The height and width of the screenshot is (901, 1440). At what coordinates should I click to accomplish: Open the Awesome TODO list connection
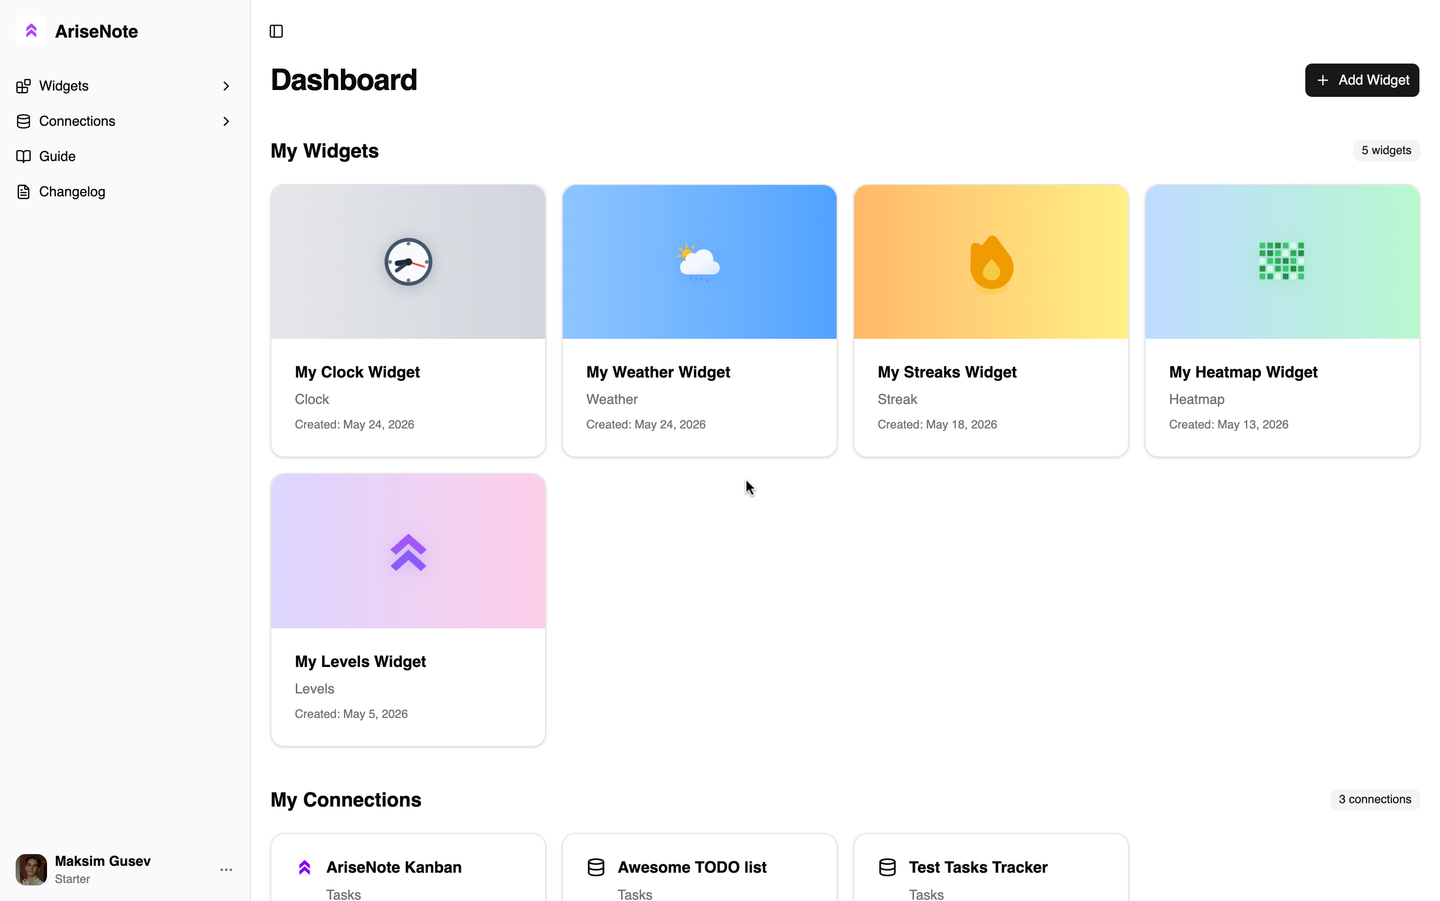pyautogui.click(x=699, y=868)
